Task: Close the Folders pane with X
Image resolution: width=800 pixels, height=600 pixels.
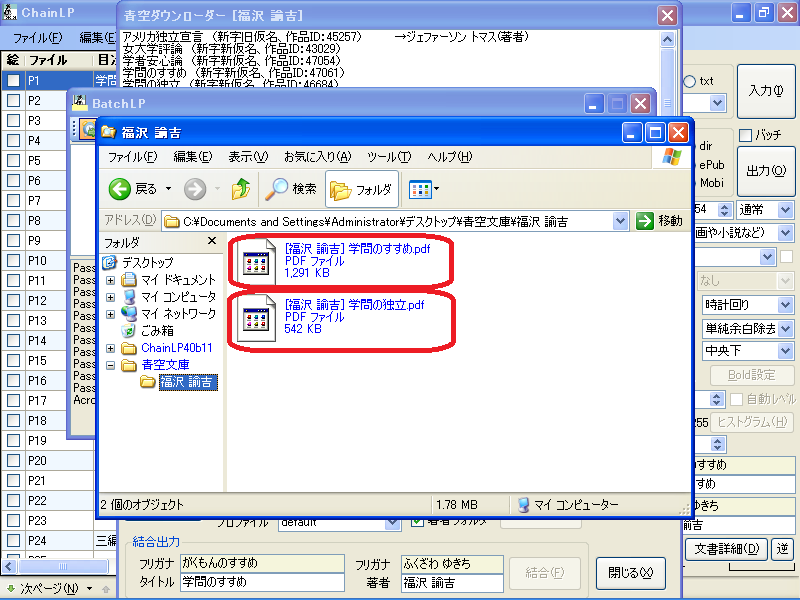Action: pyautogui.click(x=212, y=241)
